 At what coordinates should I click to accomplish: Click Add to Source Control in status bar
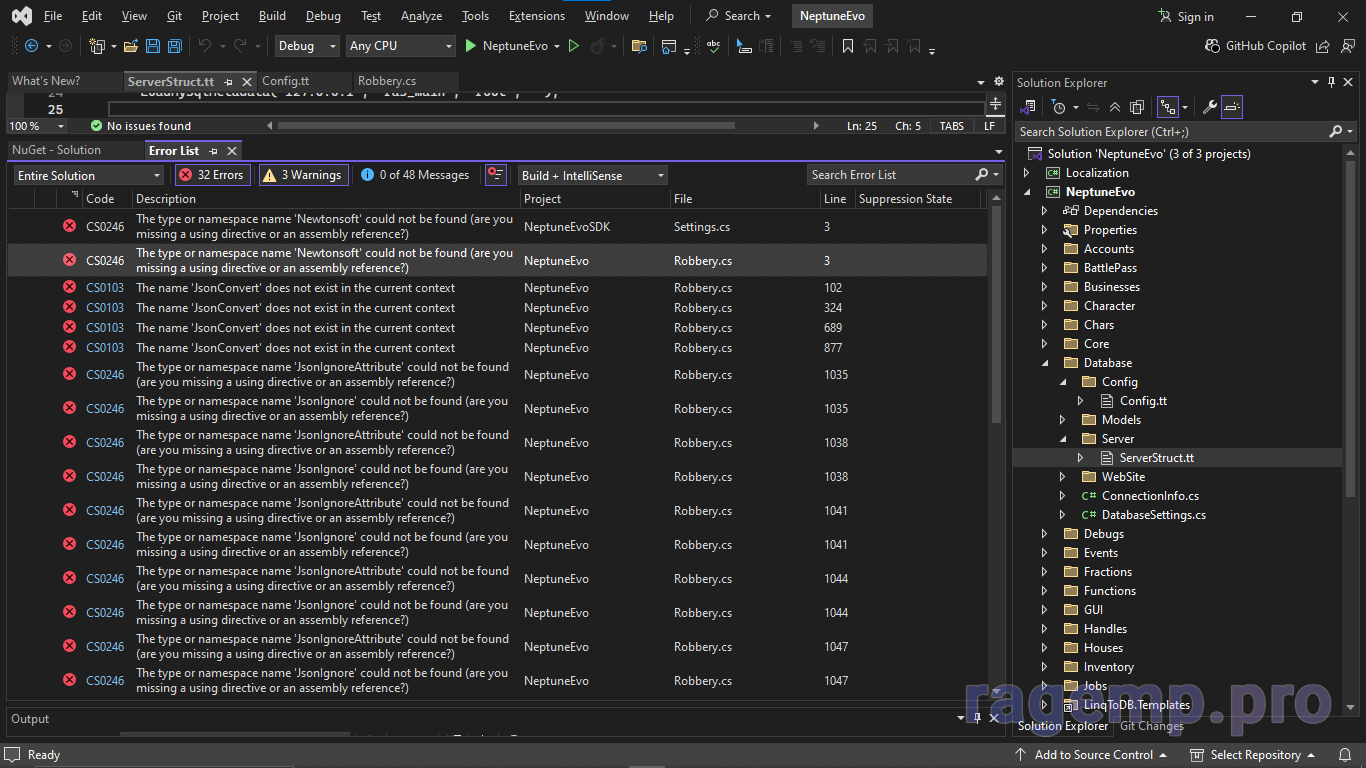click(1093, 755)
